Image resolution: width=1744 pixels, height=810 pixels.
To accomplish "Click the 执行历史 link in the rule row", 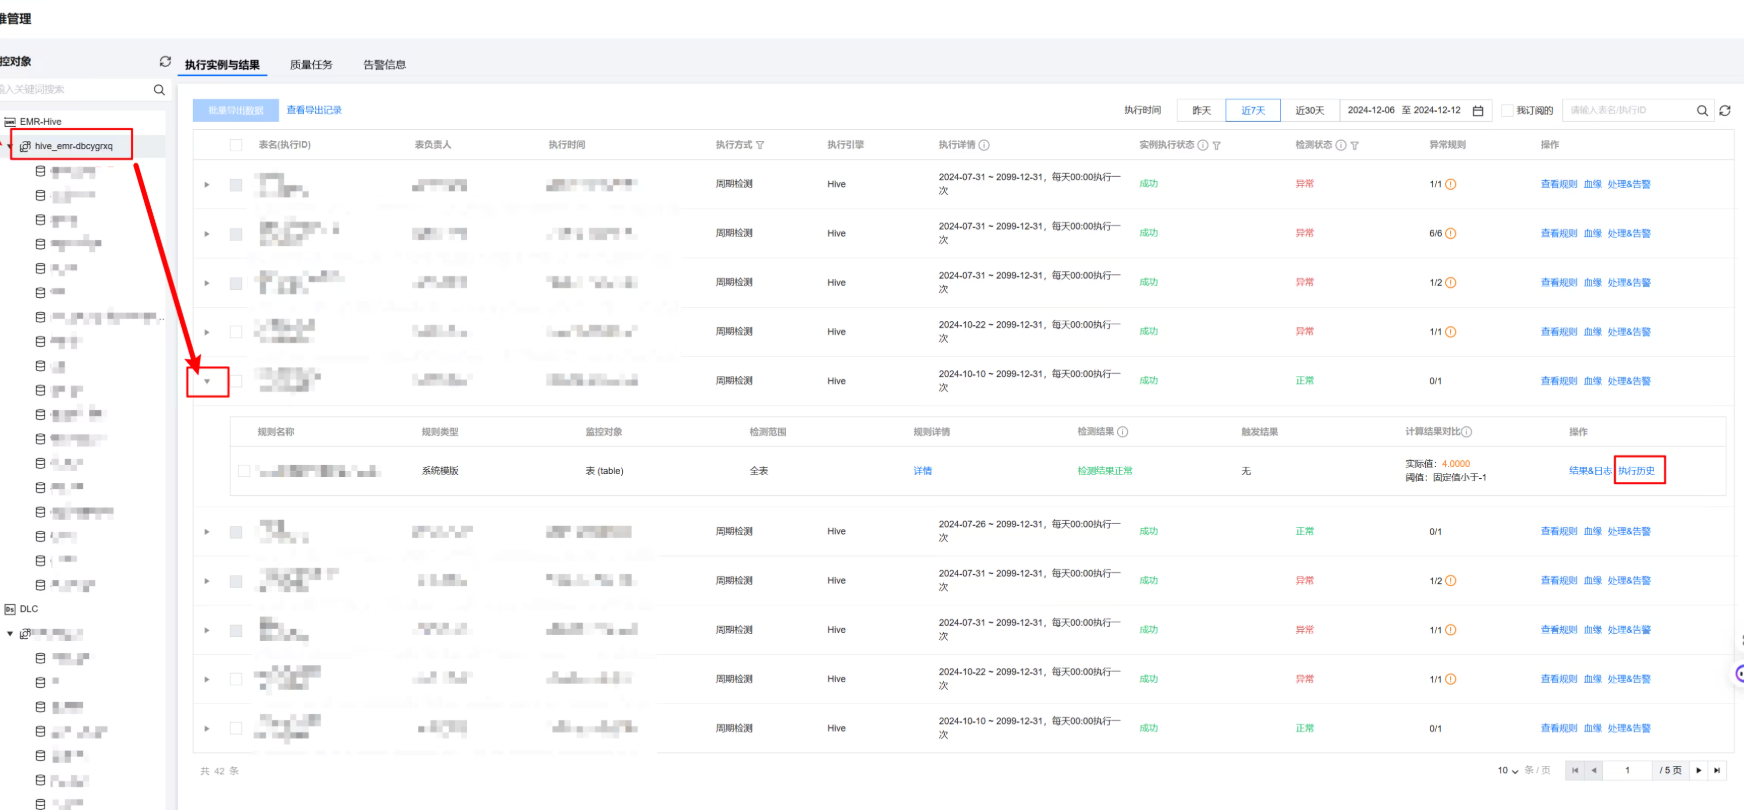I will 1637,471.
